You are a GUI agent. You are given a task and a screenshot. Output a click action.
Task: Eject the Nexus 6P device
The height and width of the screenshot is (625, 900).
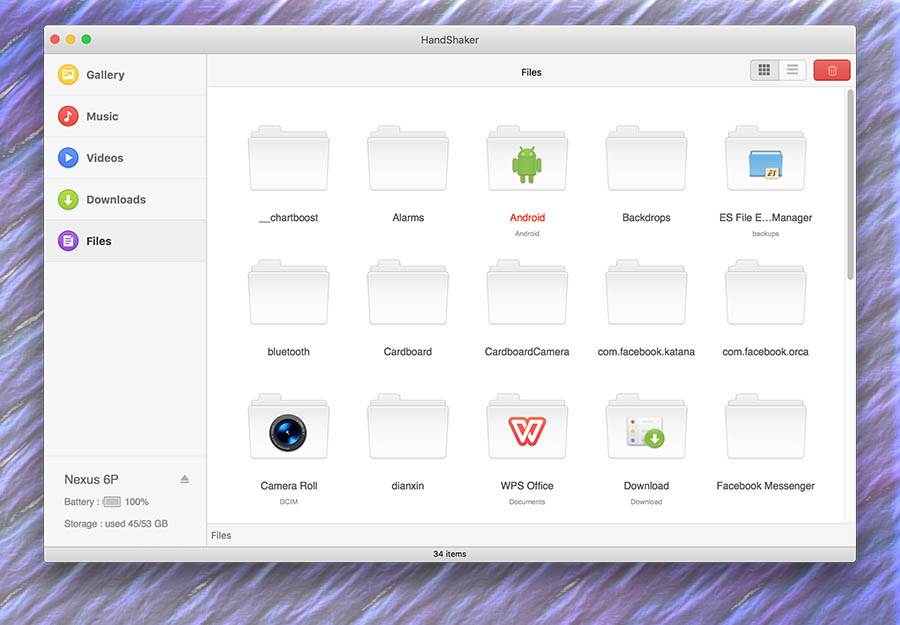(184, 479)
